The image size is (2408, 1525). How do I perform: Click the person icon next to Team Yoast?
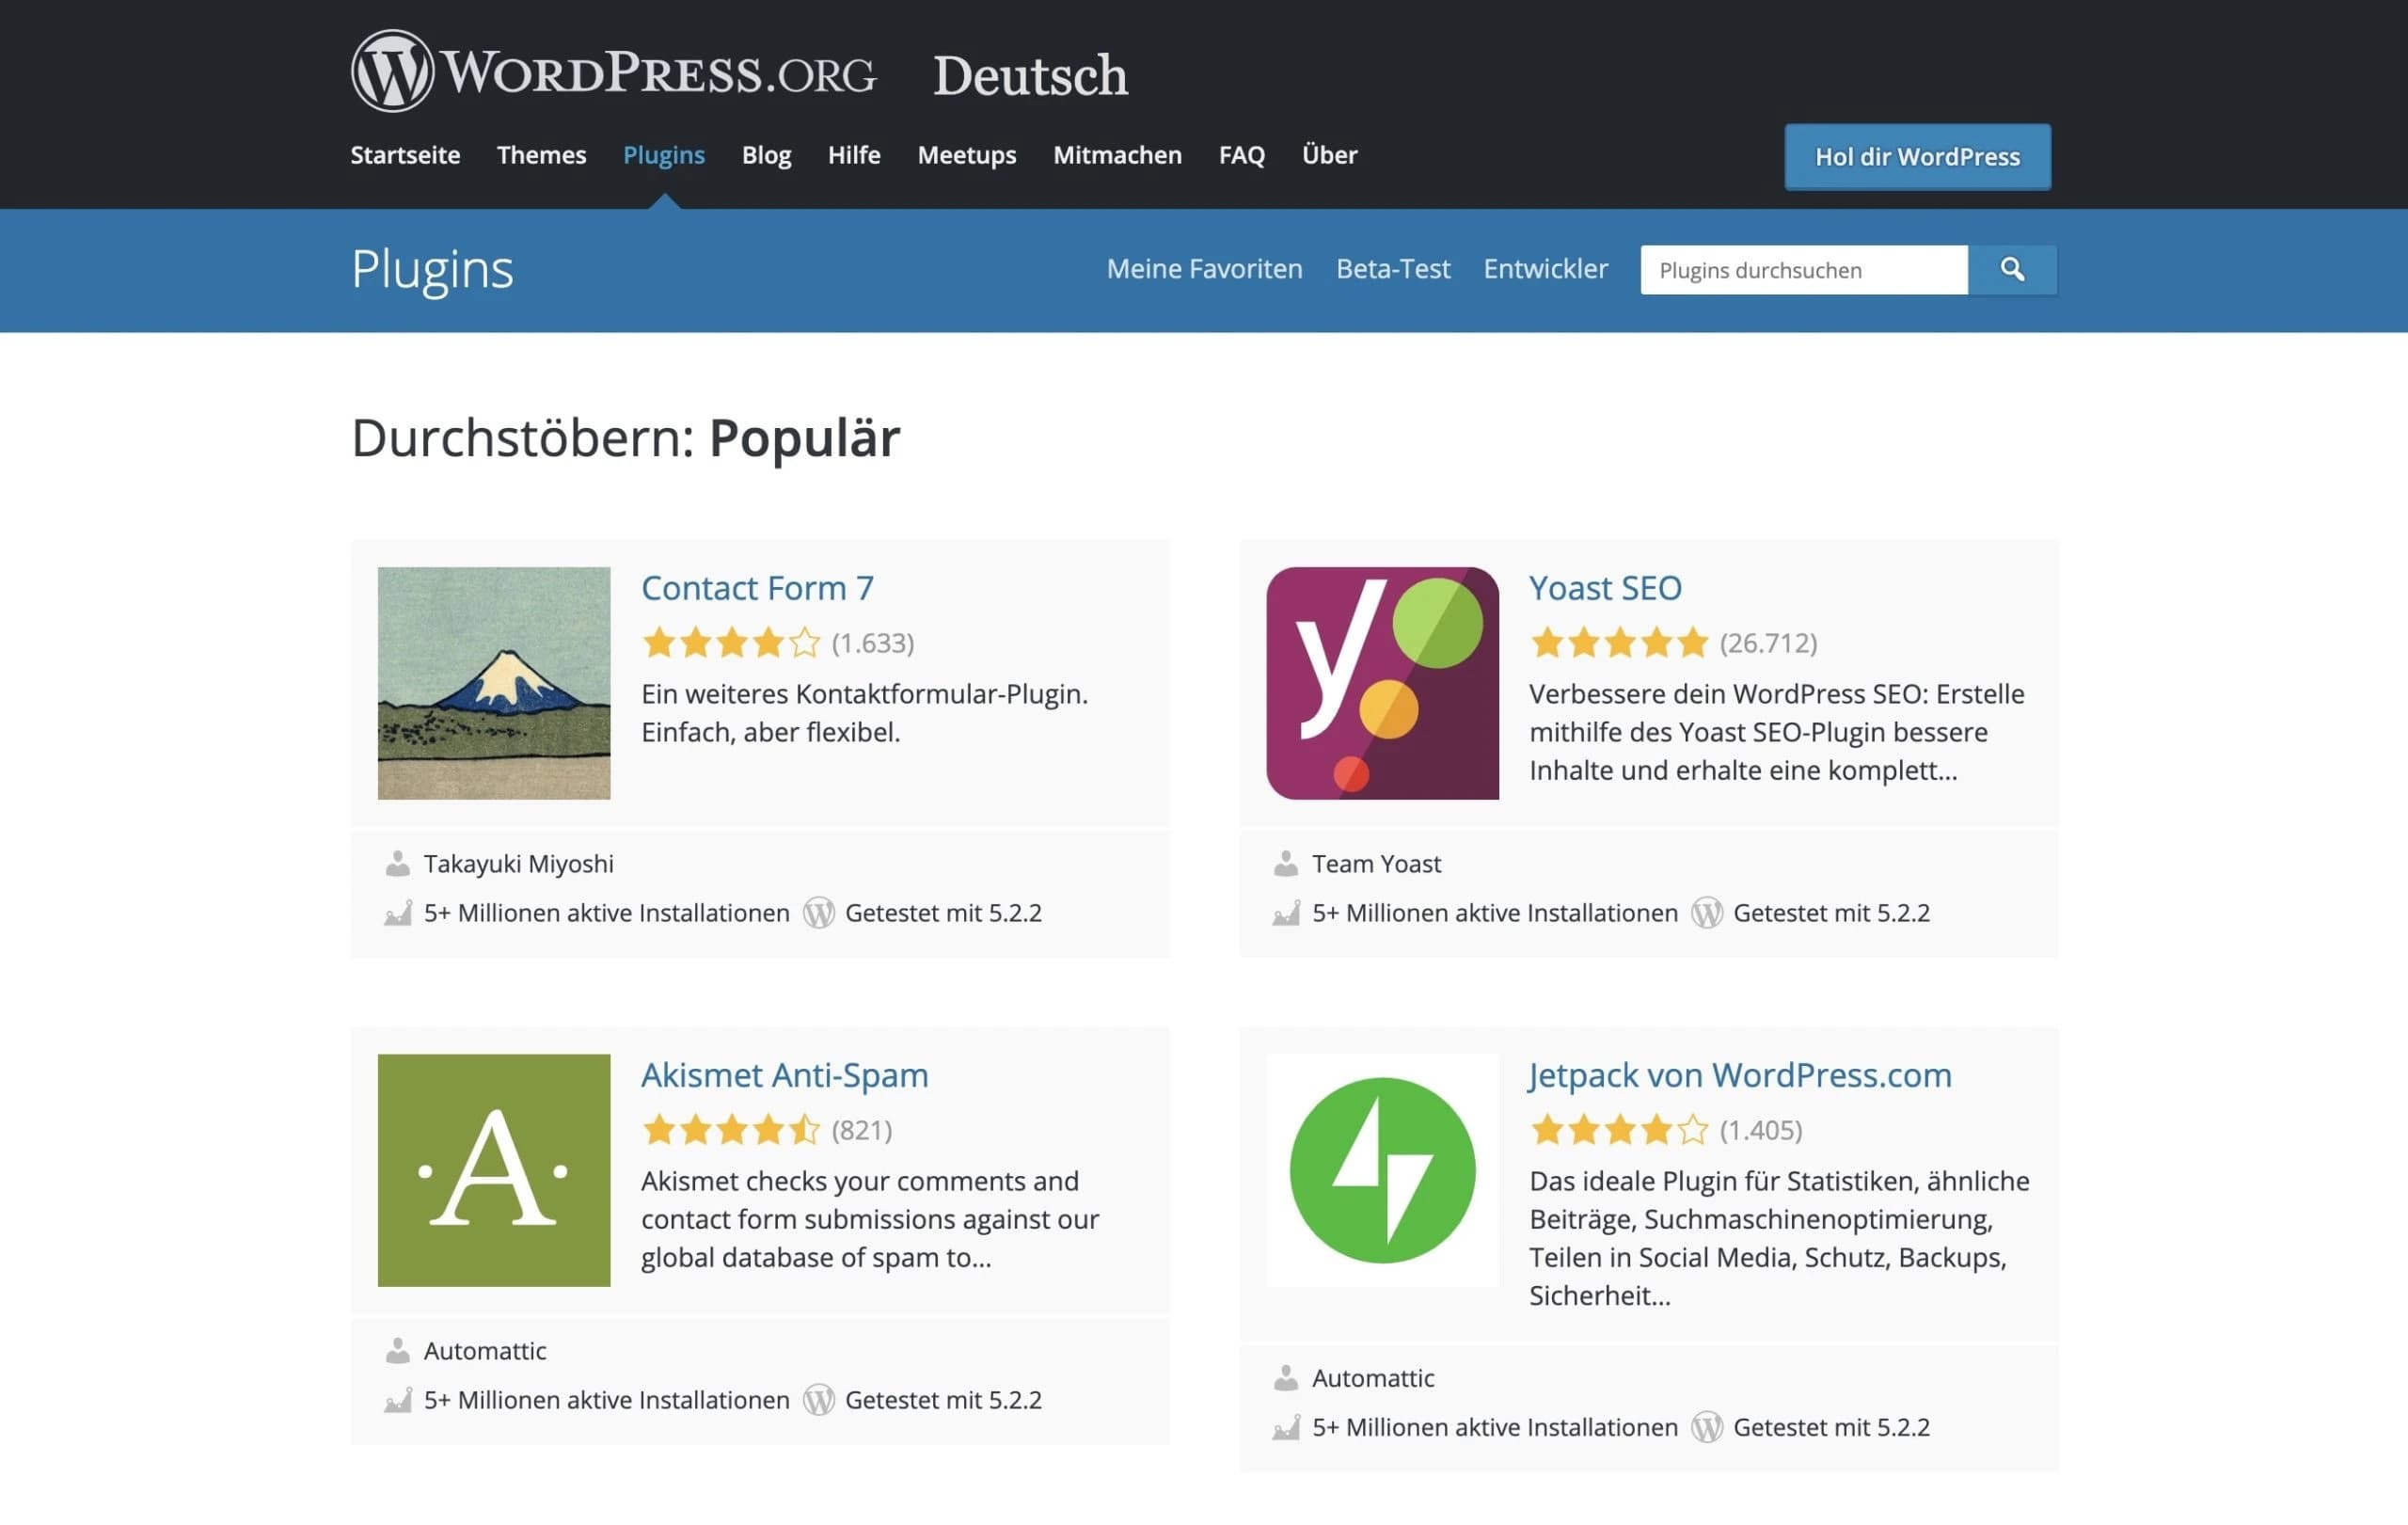1286,862
